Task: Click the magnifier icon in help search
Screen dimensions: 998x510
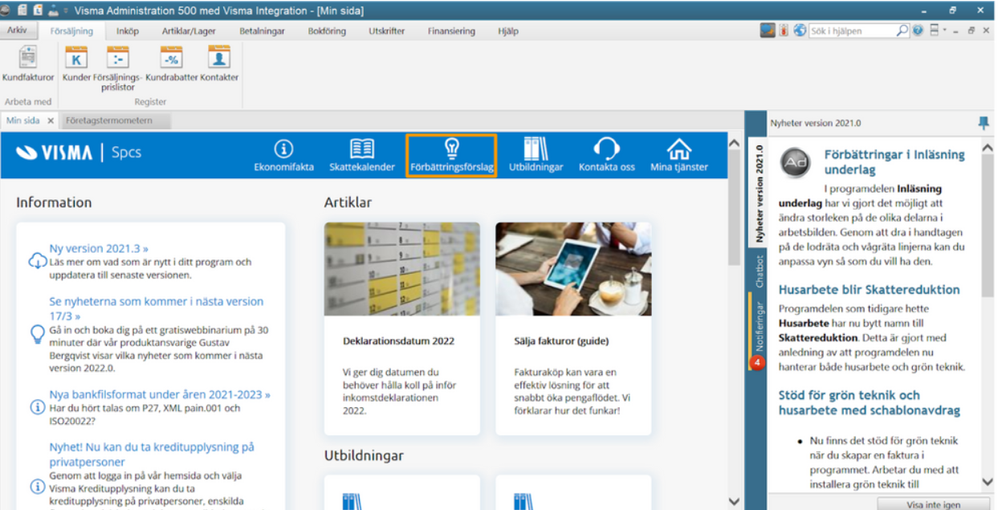Action: [902, 30]
